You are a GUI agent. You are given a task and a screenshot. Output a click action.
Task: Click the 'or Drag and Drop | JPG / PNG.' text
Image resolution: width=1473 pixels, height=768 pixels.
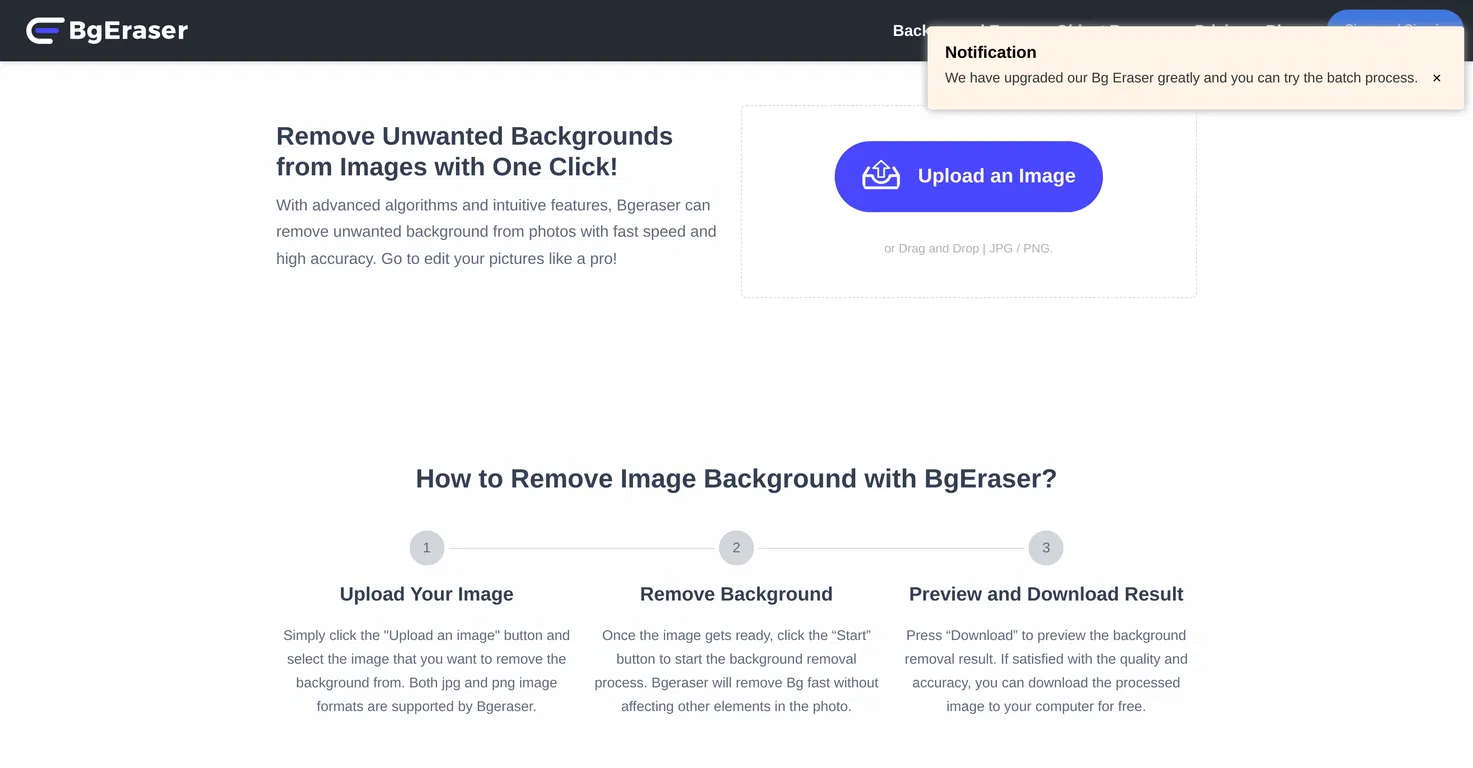tap(968, 248)
